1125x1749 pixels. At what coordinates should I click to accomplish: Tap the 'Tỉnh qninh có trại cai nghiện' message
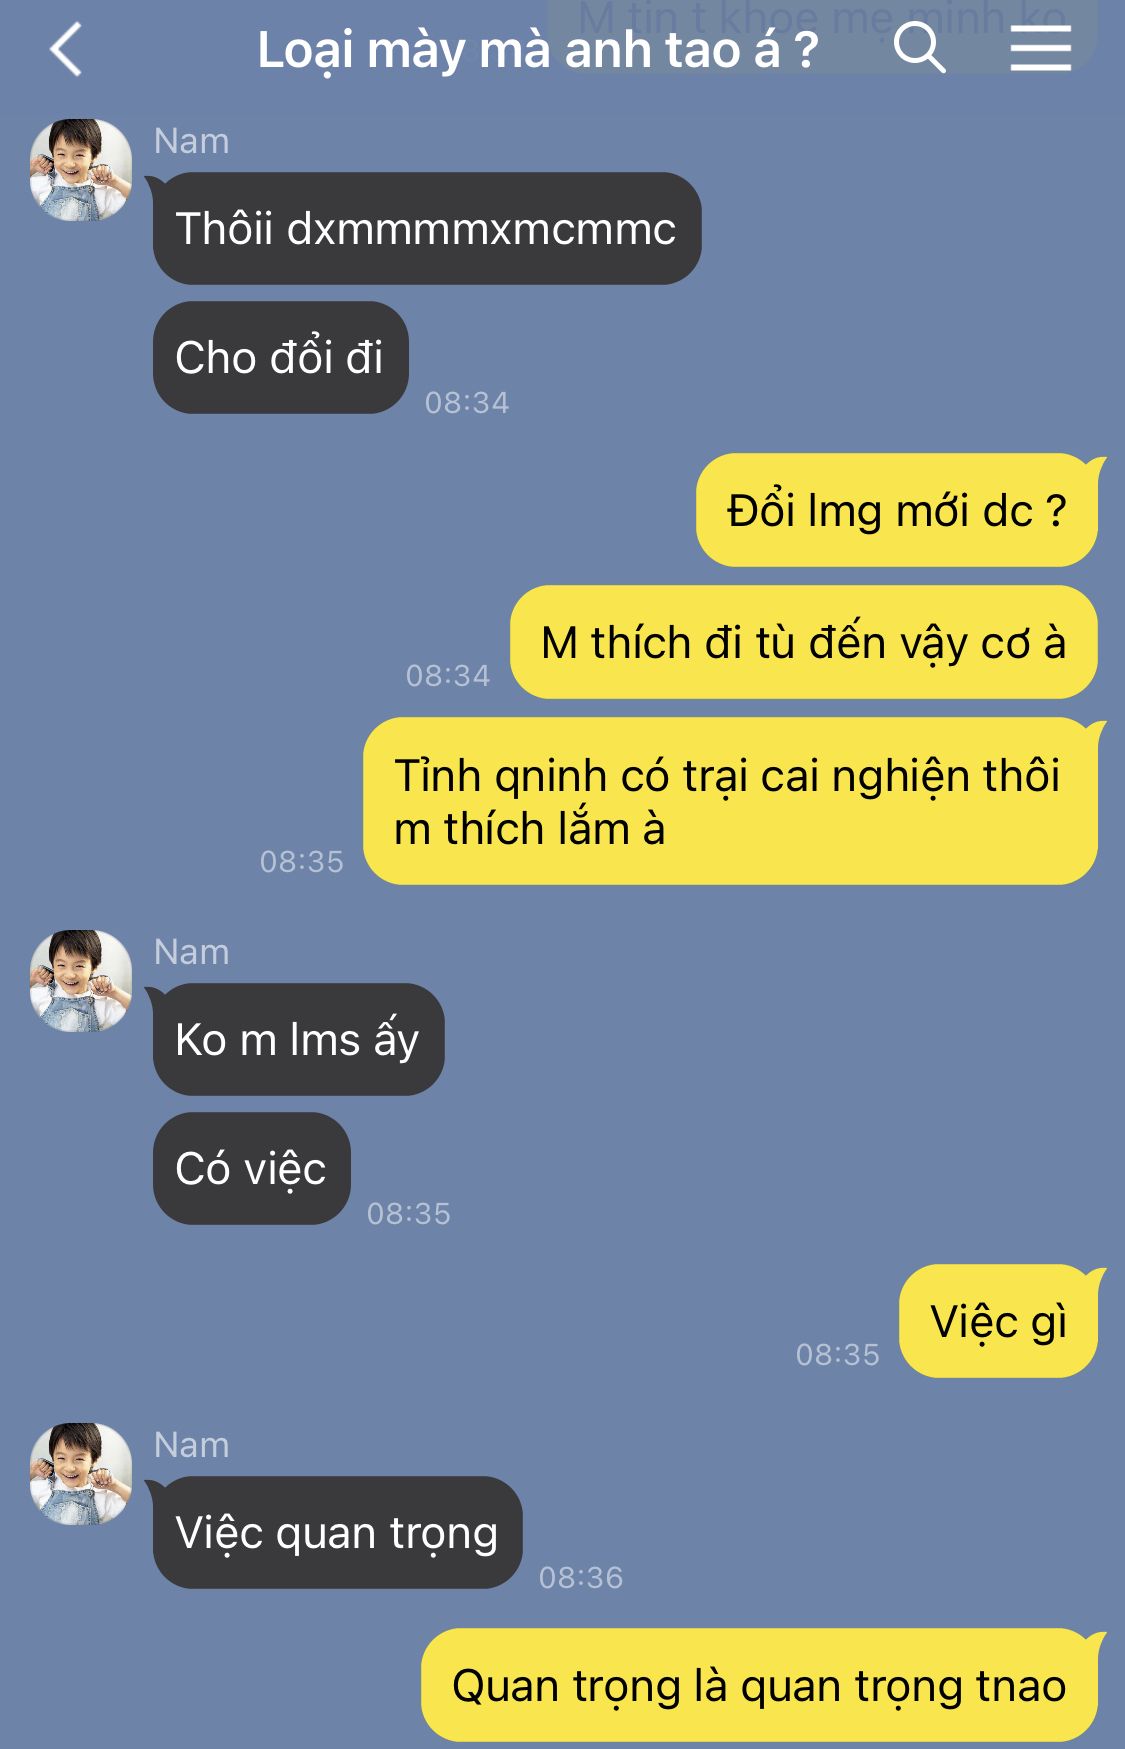(x=730, y=802)
